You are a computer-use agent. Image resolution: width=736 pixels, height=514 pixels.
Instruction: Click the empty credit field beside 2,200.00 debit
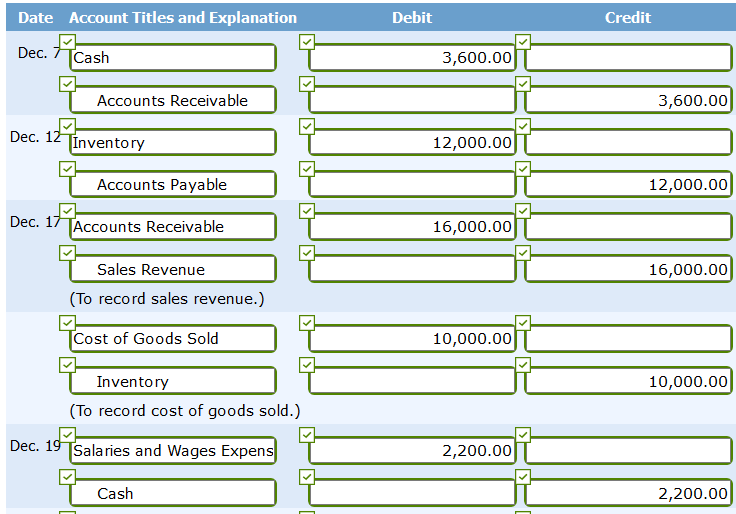pyautogui.click(x=628, y=451)
